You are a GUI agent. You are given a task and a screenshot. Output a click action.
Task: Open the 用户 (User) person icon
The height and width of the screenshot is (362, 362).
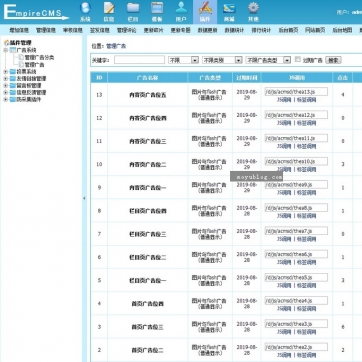(181, 12)
